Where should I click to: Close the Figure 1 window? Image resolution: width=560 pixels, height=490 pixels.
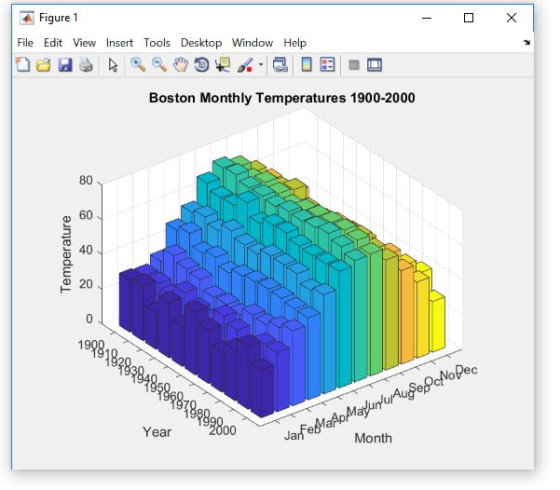point(511,18)
